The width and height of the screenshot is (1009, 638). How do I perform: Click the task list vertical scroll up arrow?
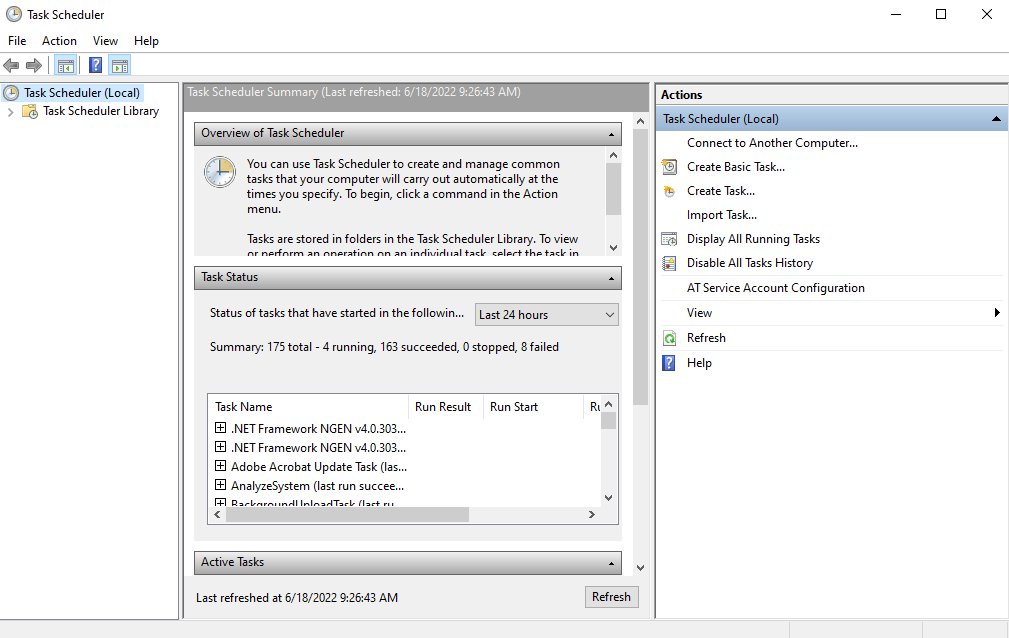(609, 404)
